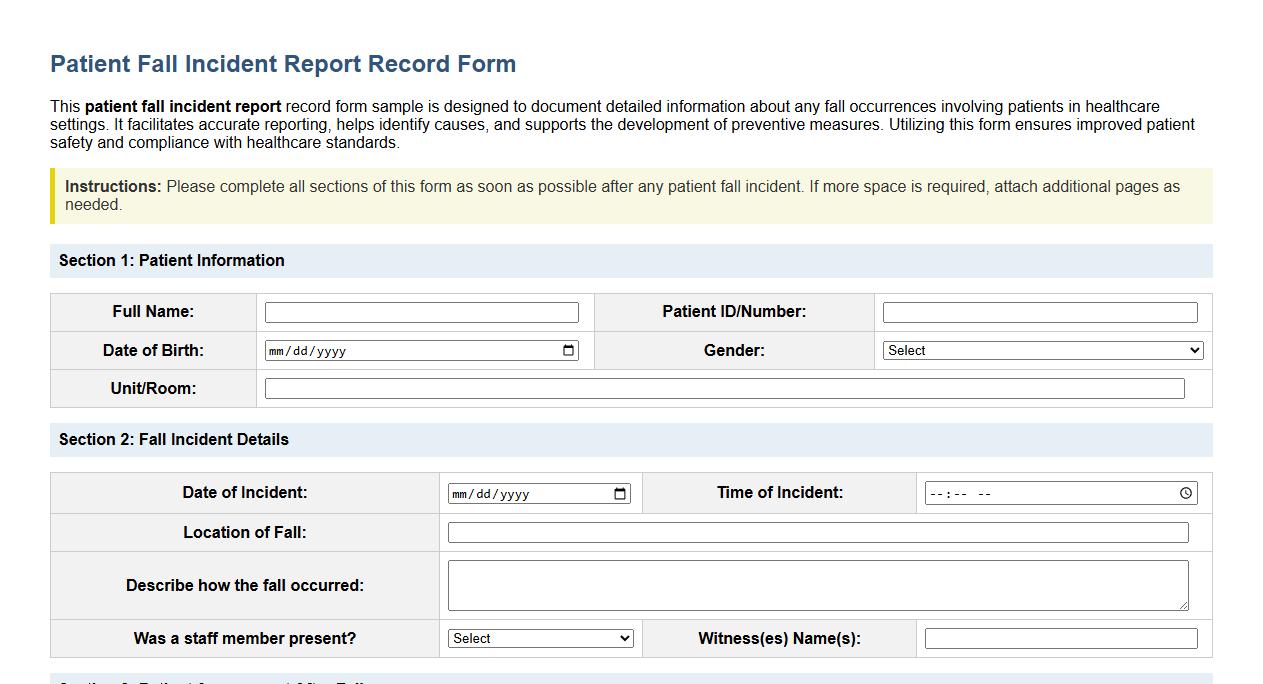This screenshot has width=1263, height=684.
Task: Open the calendar picker for Date of Incident
Action: (620, 493)
